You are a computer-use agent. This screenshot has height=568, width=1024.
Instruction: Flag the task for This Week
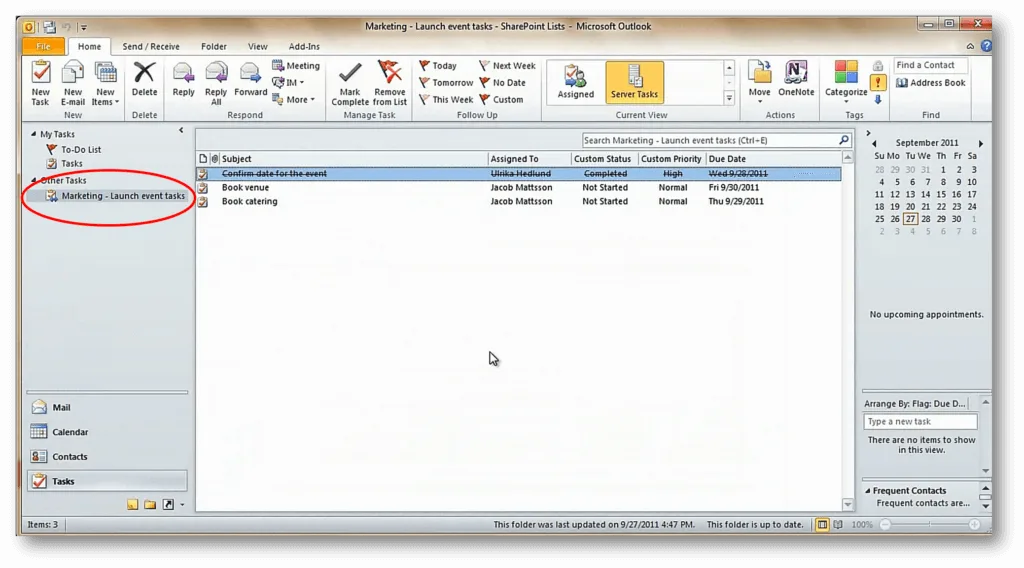pos(446,99)
